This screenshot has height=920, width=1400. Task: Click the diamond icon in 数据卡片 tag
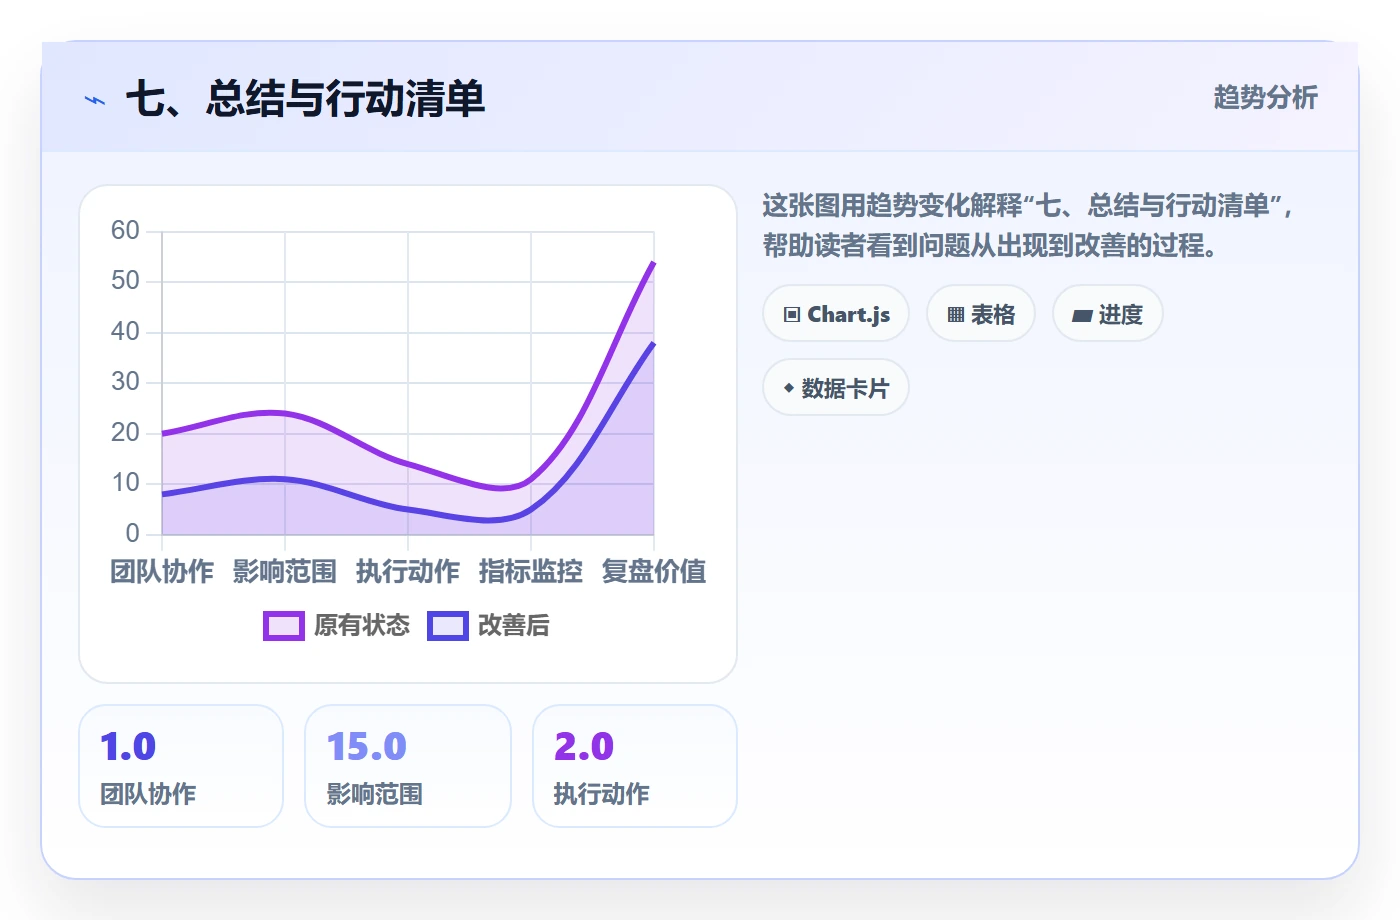pos(789,388)
